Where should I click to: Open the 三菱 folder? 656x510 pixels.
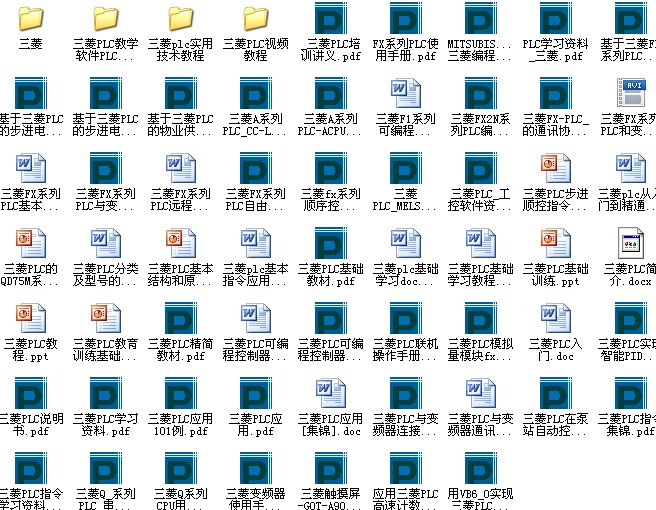(31, 20)
